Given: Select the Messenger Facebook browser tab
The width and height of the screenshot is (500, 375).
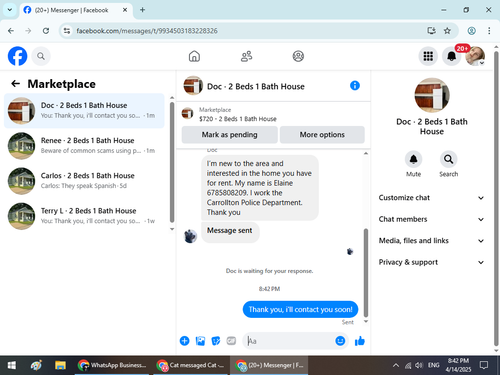Looking at the screenshot, I should [x=76, y=10].
